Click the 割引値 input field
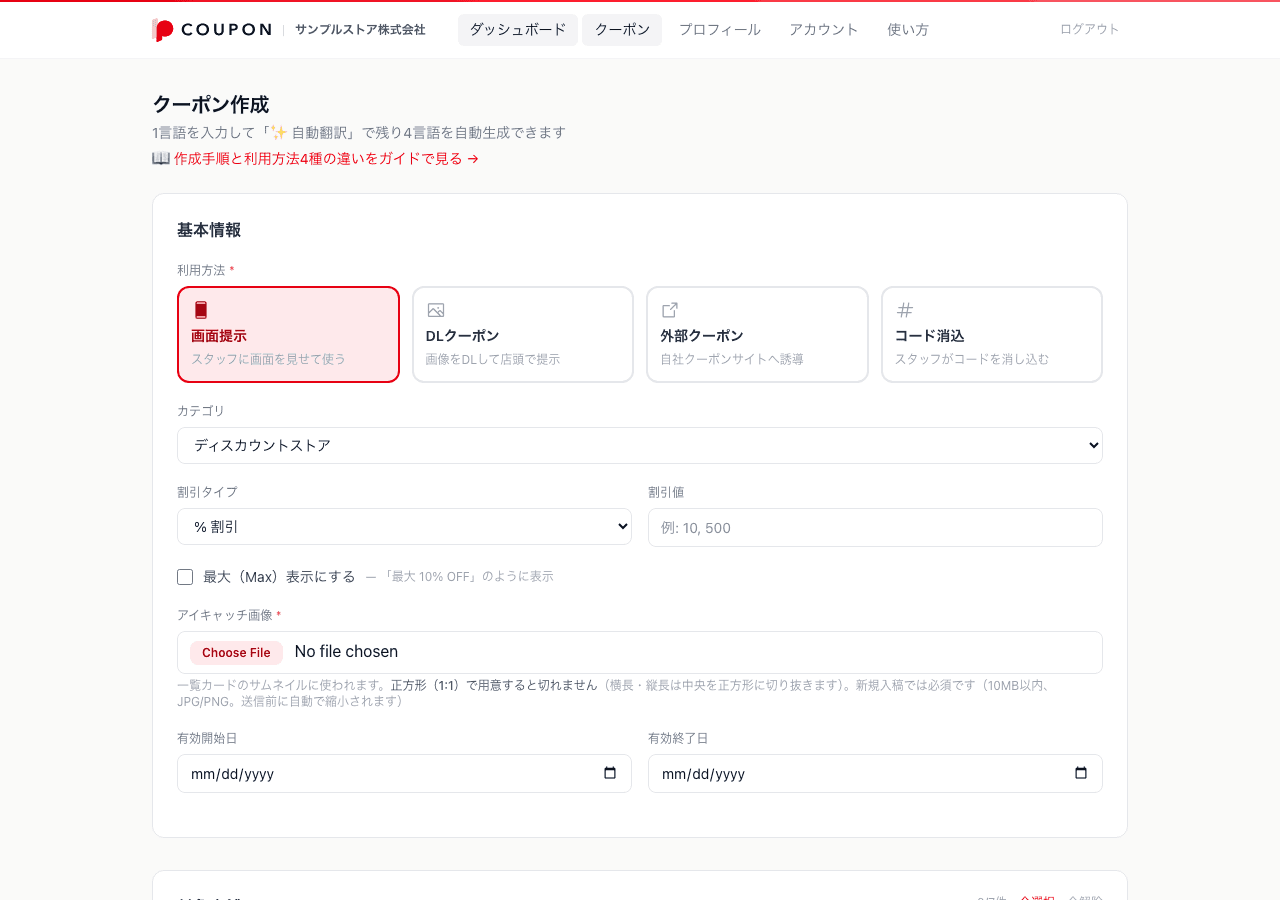This screenshot has width=1280, height=900. [x=875, y=527]
